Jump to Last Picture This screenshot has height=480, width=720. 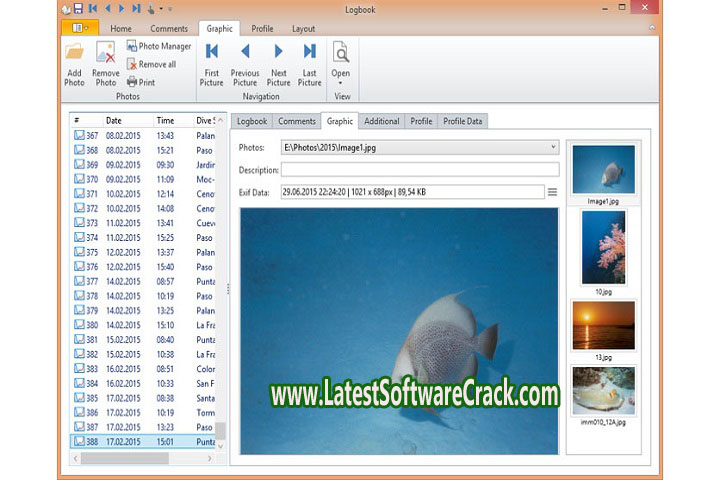[x=310, y=53]
